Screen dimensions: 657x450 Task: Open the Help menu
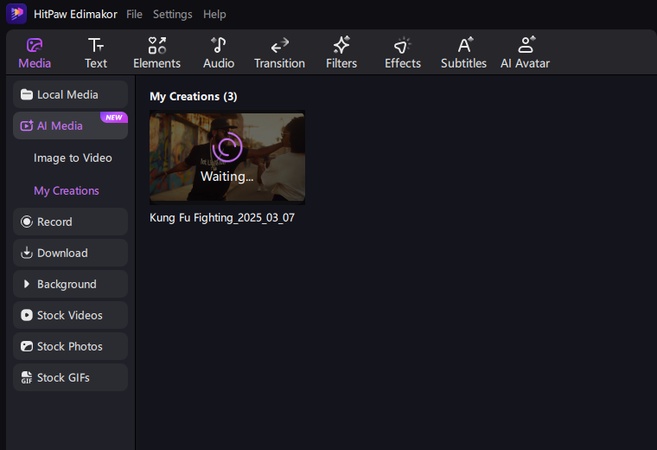tap(214, 15)
